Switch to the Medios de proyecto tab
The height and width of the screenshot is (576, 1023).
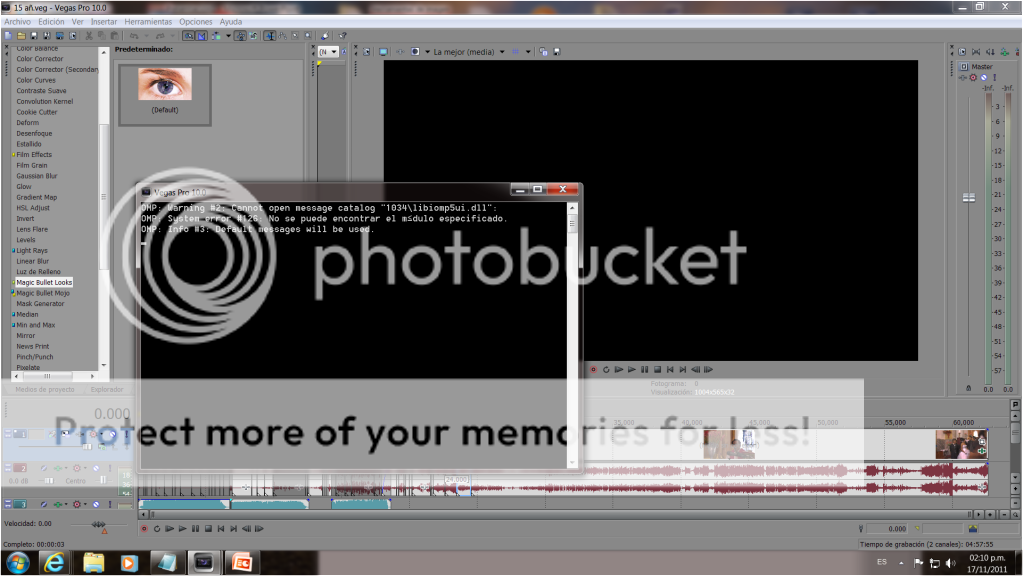pos(45,389)
